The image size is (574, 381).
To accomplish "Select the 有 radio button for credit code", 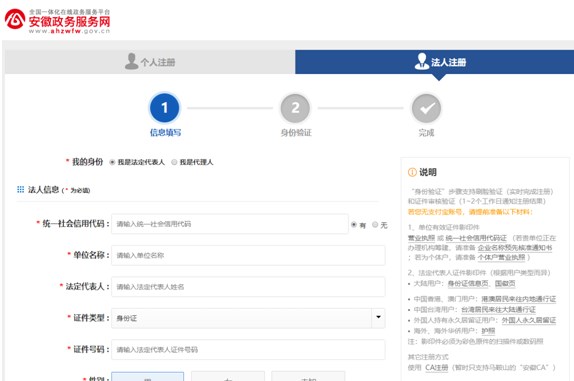I will tap(354, 225).
